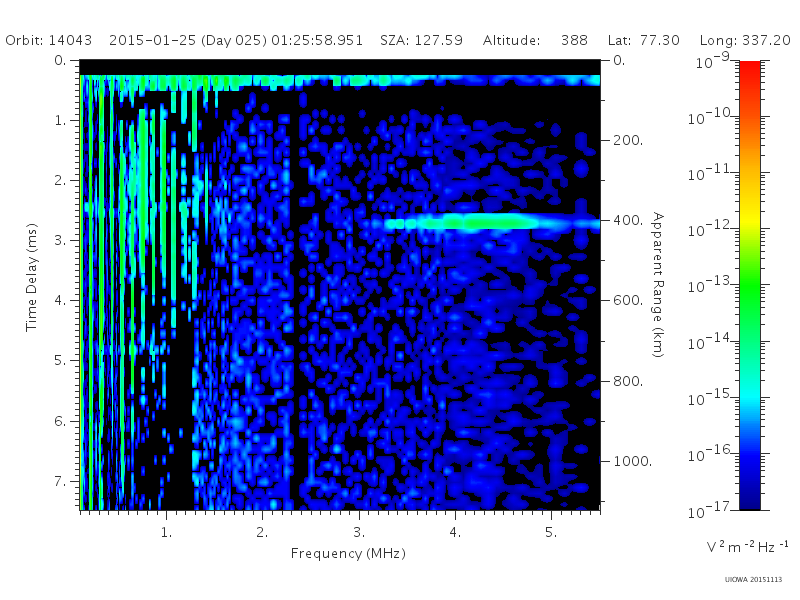Click the 'Orbit: 14043' header text
800x600 pixels.
tap(49, 40)
